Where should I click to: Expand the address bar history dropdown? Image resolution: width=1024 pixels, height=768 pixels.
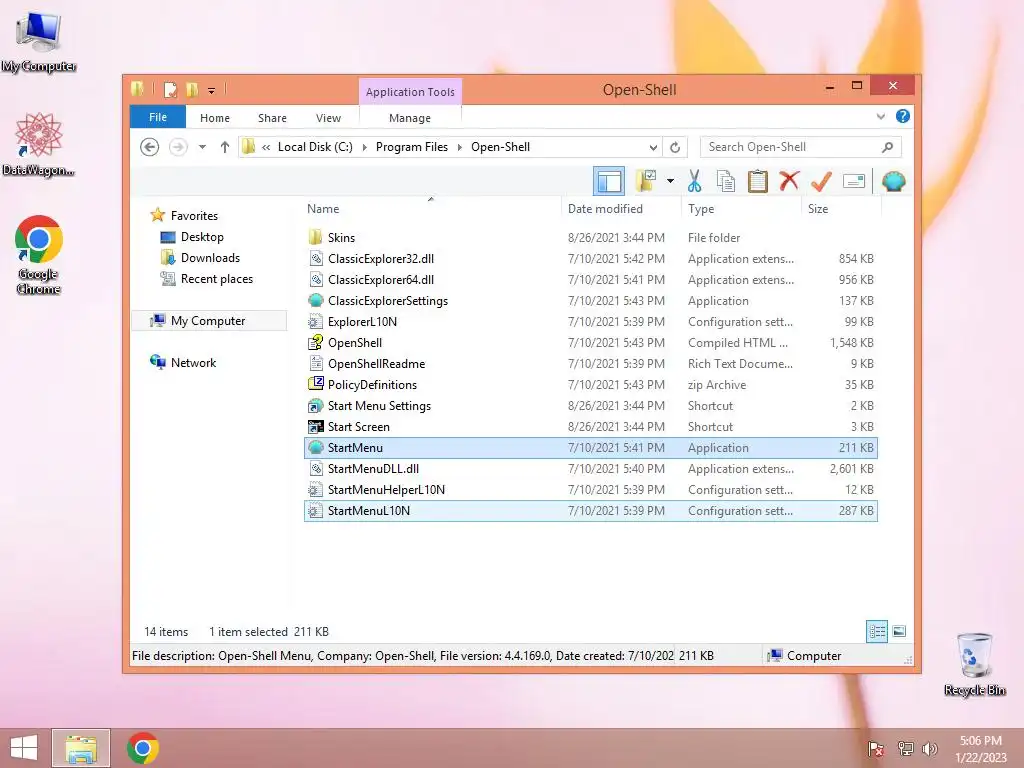pyautogui.click(x=652, y=148)
